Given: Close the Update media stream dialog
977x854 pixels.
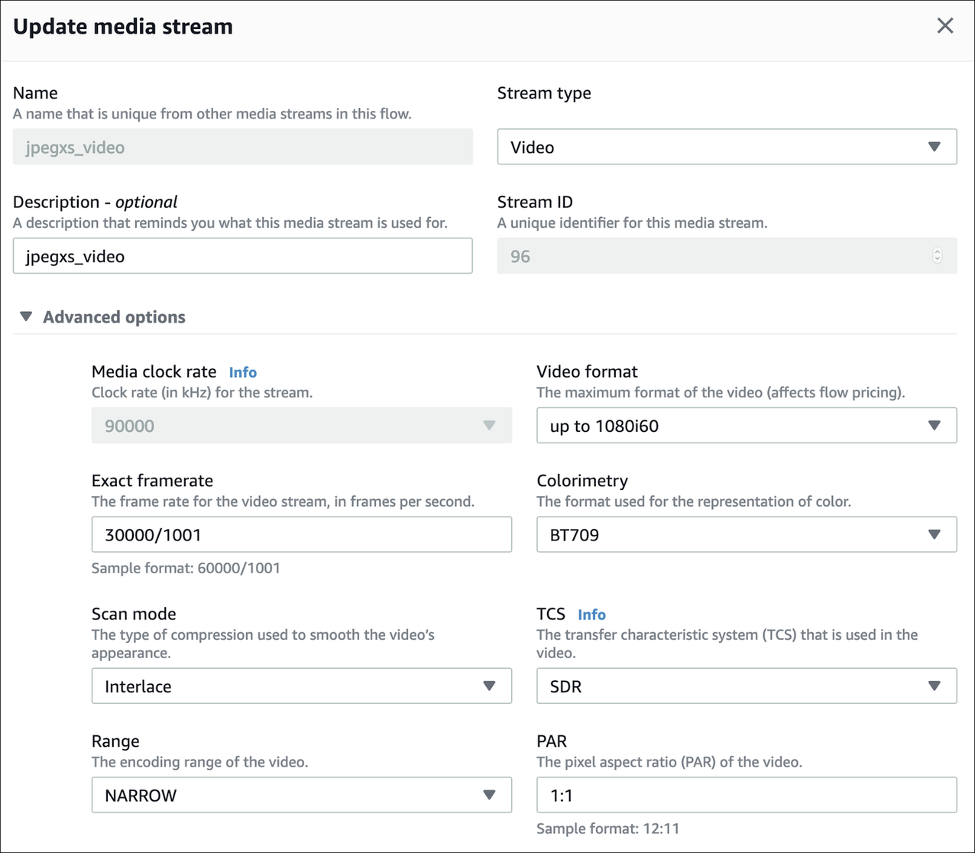Looking at the screenshot, I should [x=944, y=26].
